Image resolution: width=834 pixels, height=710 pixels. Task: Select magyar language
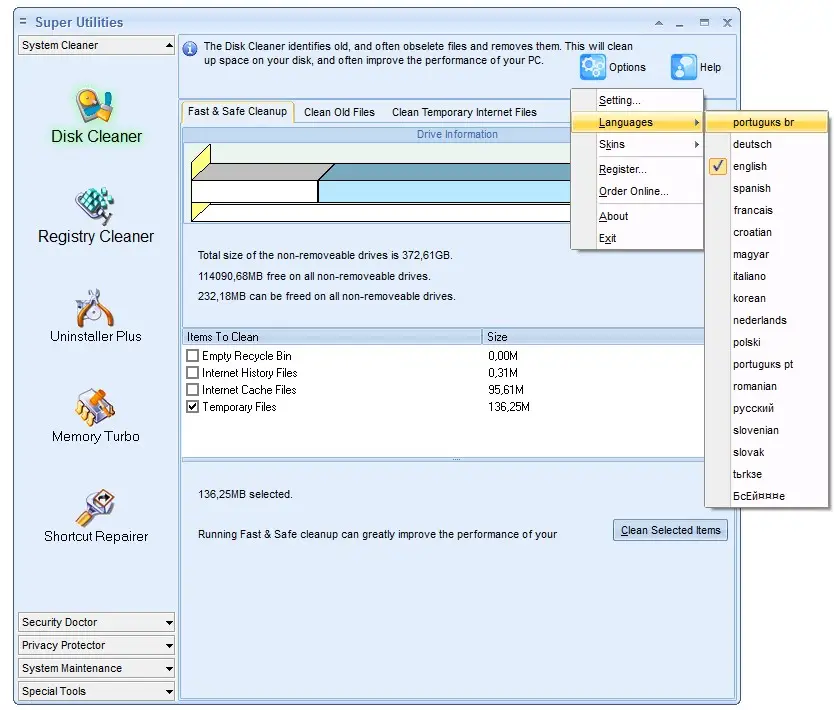tap(766, 254)
